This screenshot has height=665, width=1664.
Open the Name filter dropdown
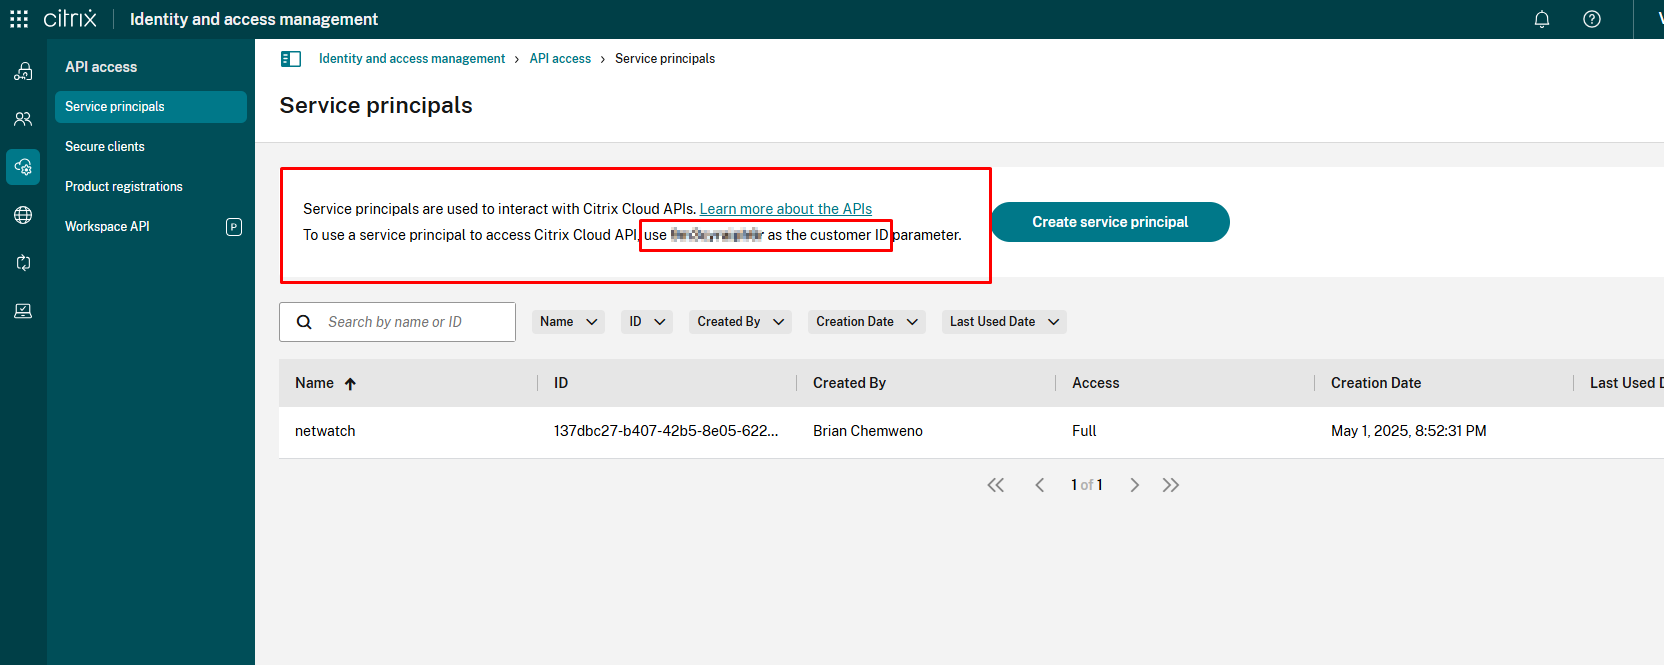[568, 322]
